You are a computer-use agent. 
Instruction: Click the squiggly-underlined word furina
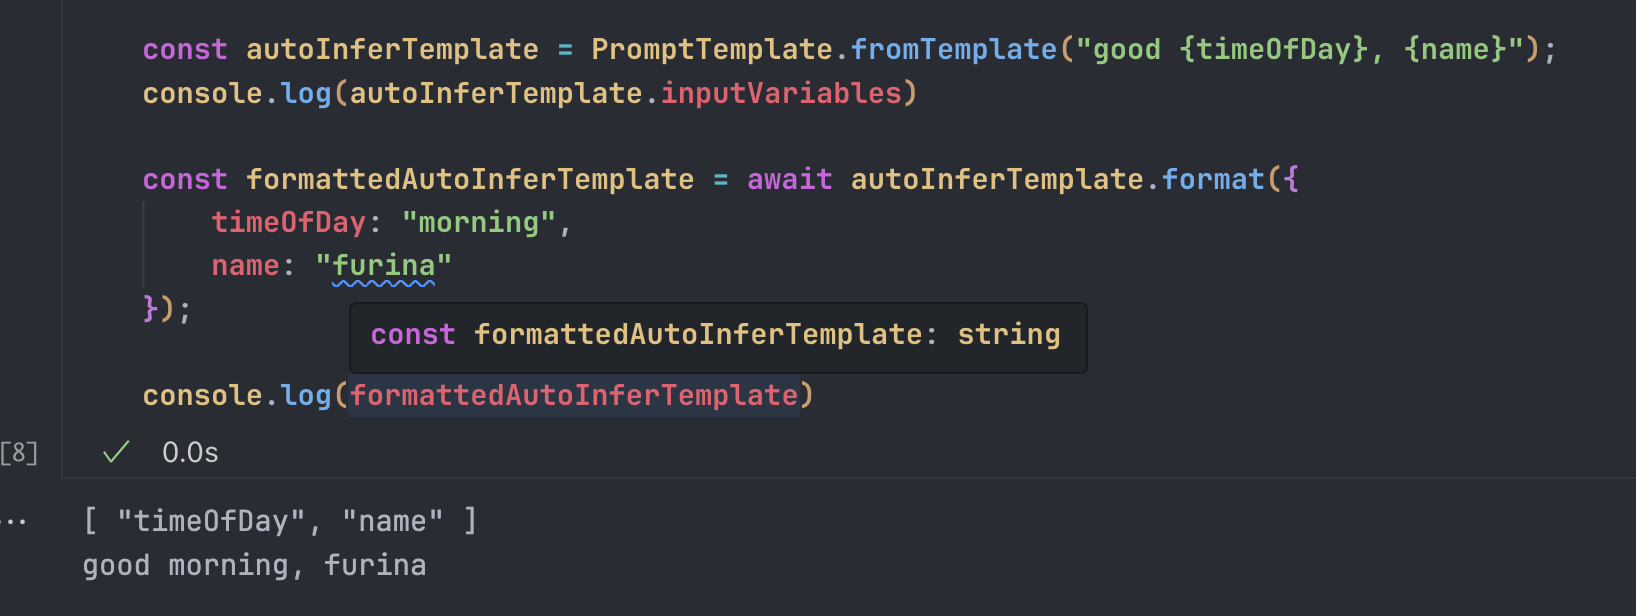384,266
